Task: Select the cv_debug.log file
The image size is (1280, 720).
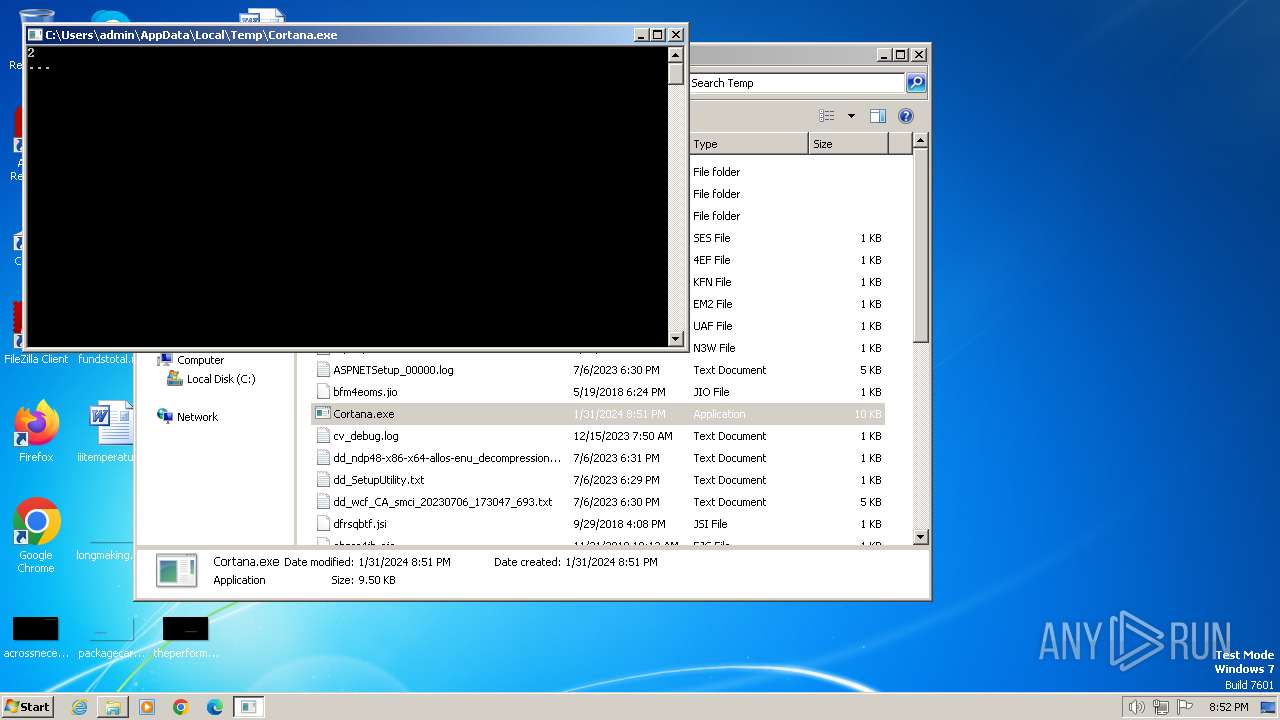Action: click(366, 436)
